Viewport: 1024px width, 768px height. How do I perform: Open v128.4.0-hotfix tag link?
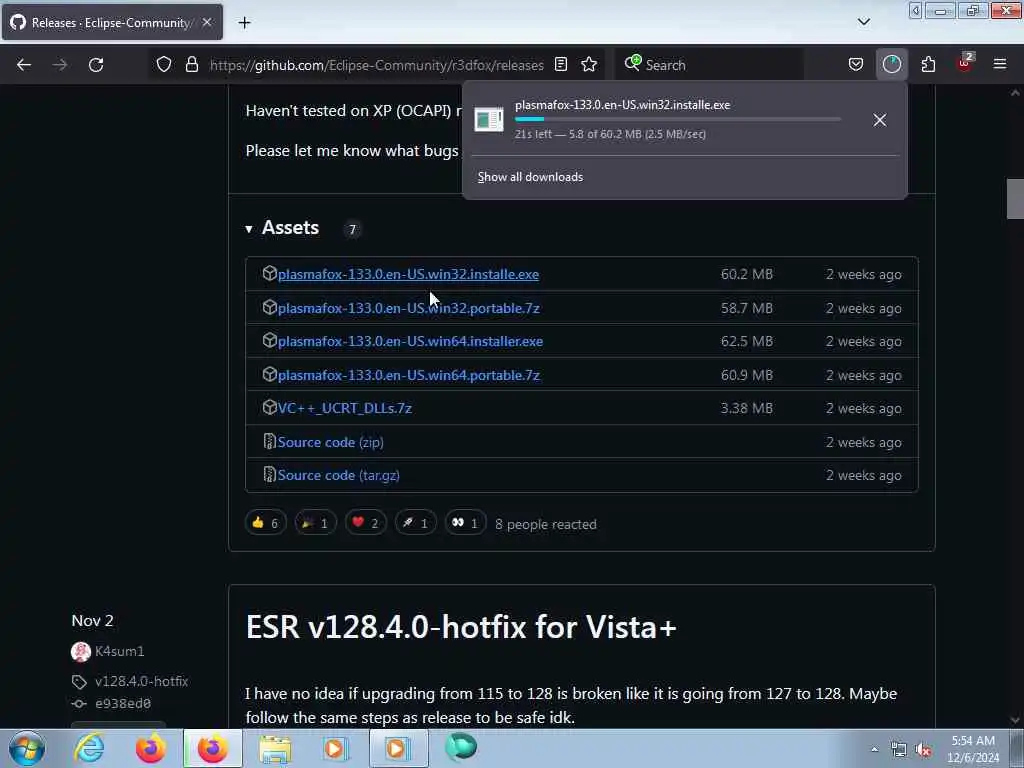pos(141,681)
